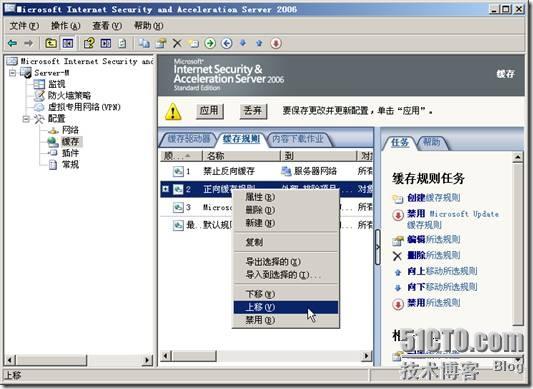Select 插件 in the console tree

[70, 153]
